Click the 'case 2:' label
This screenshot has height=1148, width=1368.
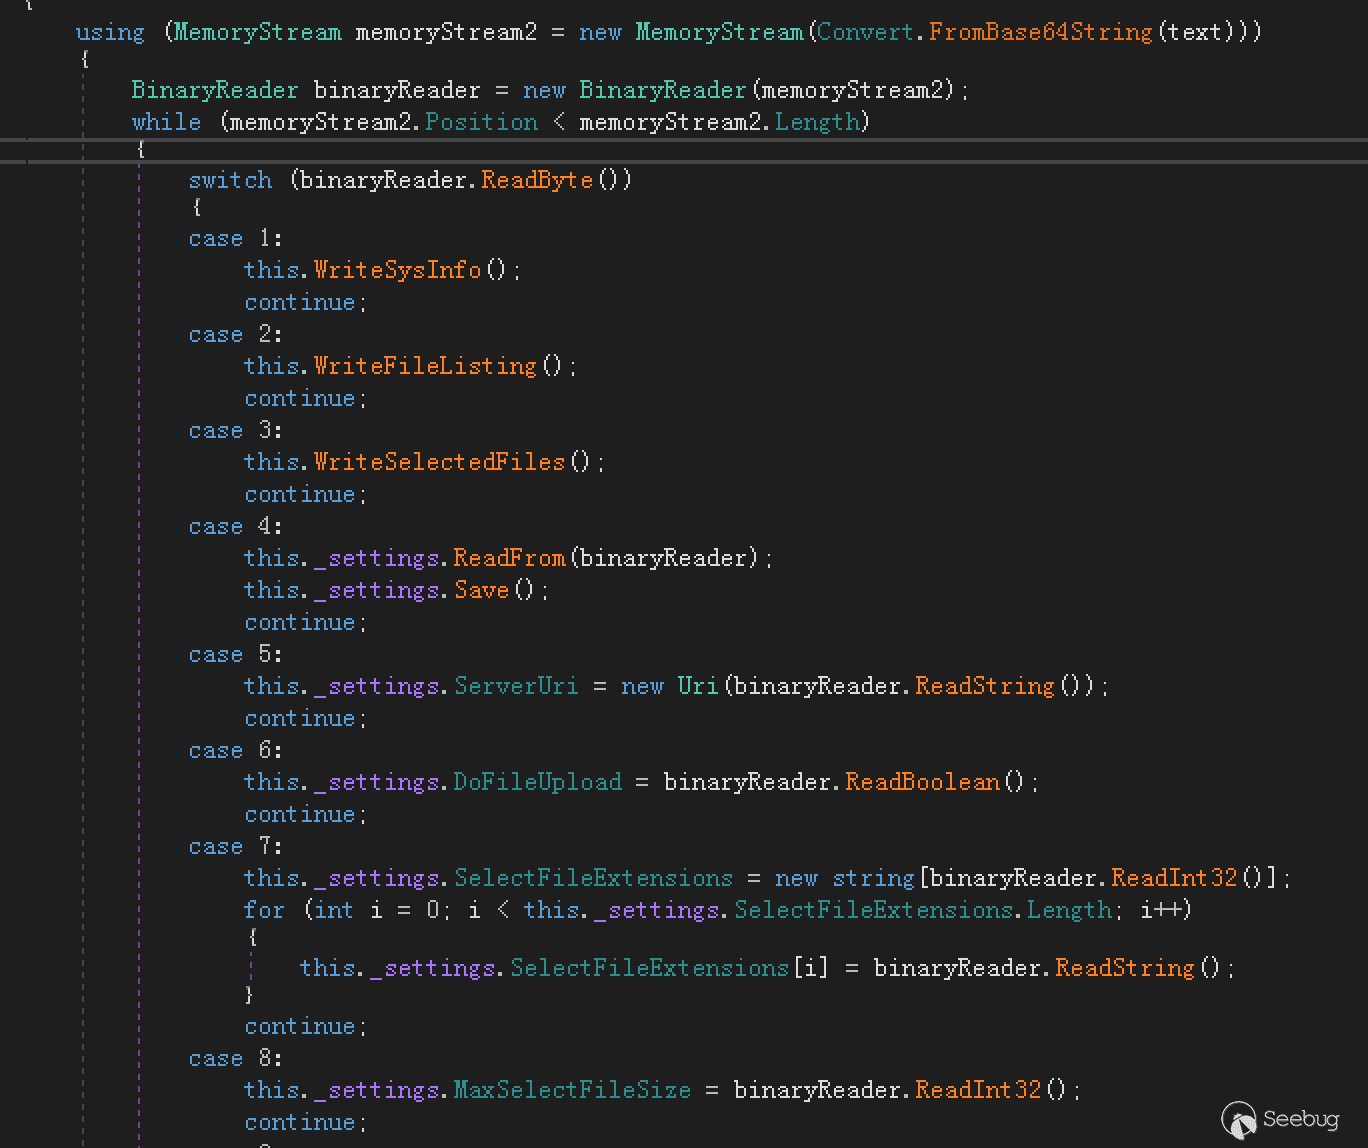click(236, 335)
